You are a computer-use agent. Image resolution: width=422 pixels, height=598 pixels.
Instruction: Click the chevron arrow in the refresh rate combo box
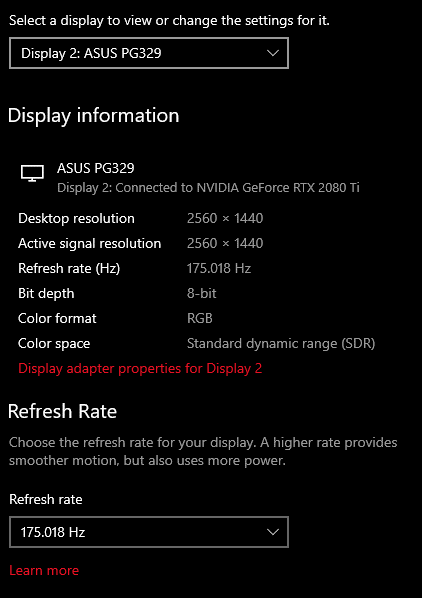[x=273, y=532]
